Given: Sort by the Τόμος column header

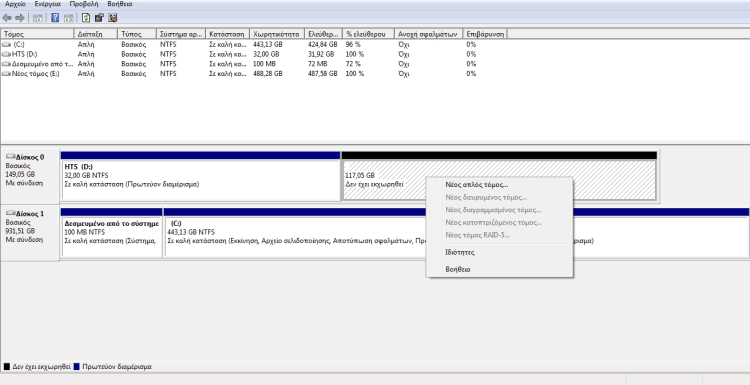Looking at the screenshot, I should [37, 34].
